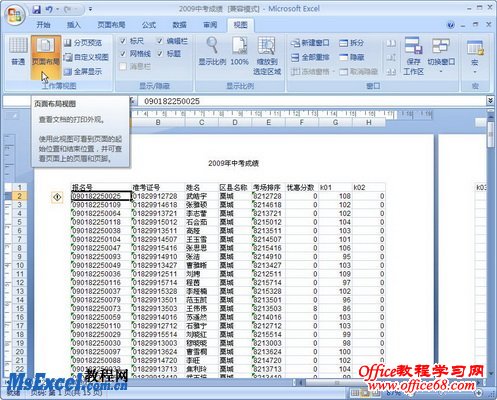Open the Page Layout (页面布局) ribbon tab

(111, 25)
